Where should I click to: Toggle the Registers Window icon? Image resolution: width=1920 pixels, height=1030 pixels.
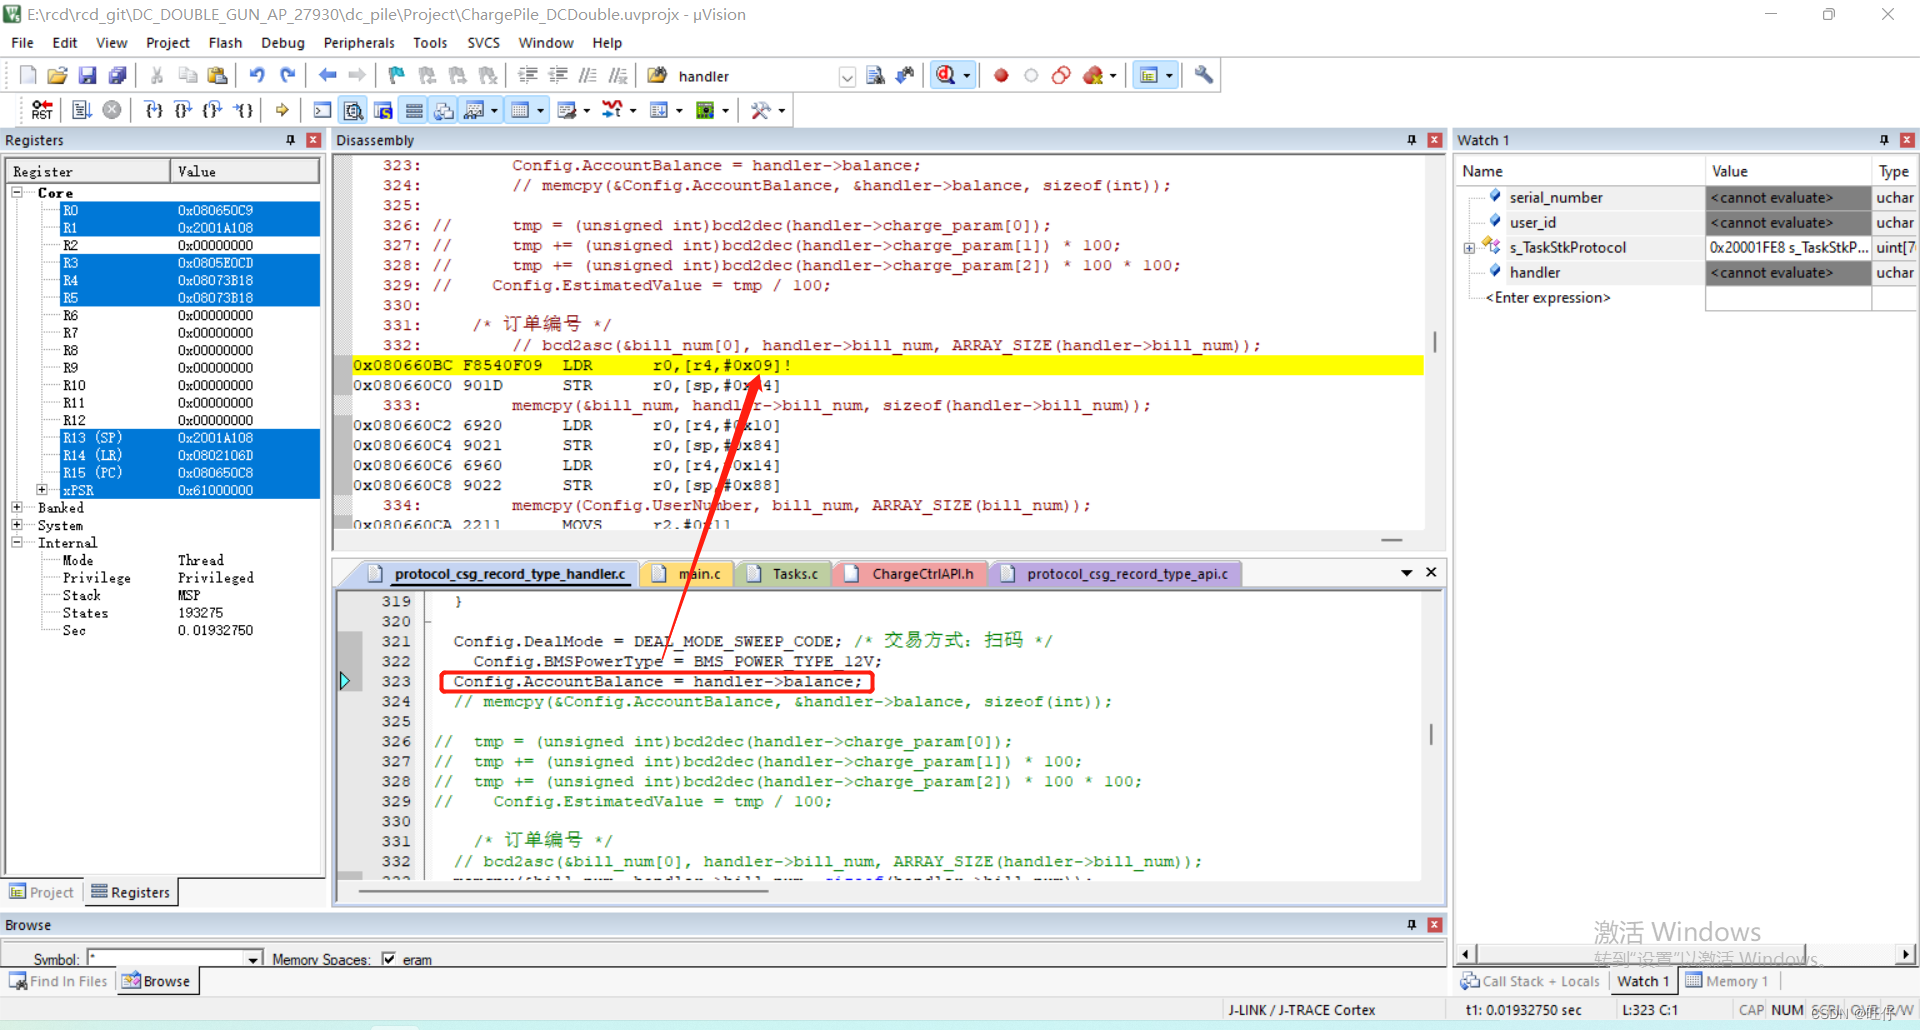[414, 110]
